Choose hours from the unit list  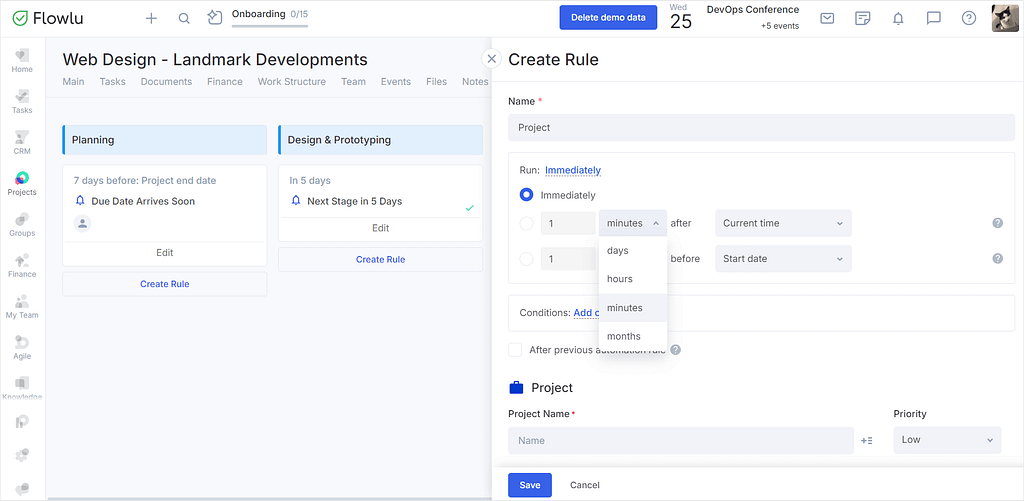coord(633,279)
